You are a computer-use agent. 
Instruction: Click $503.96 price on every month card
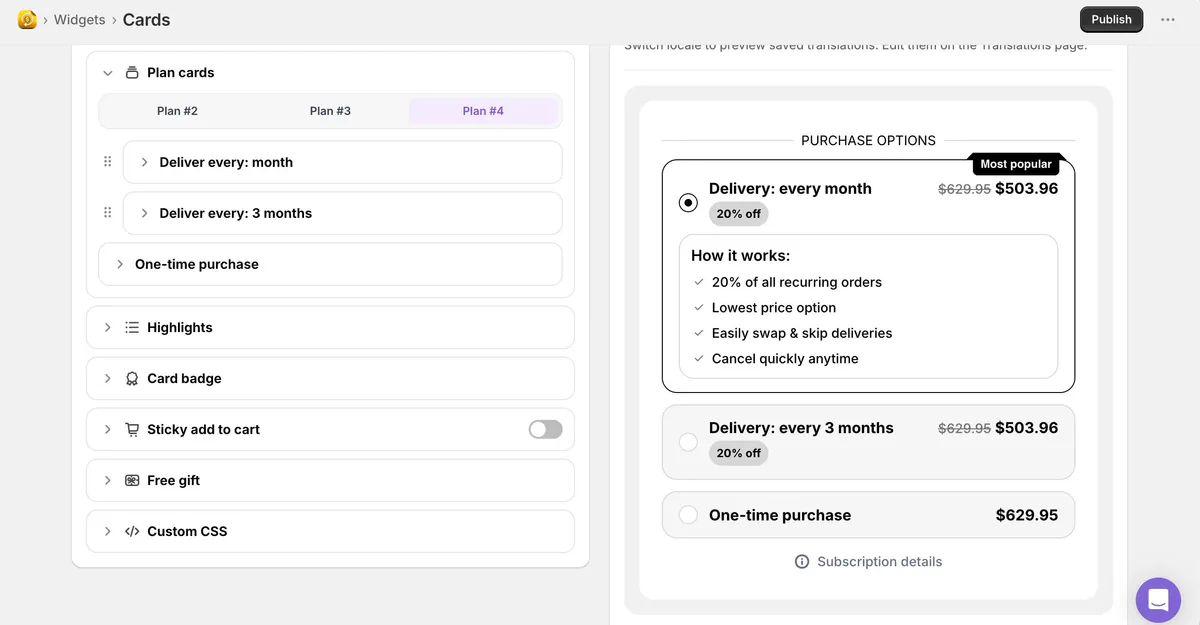coord(1027,188)
